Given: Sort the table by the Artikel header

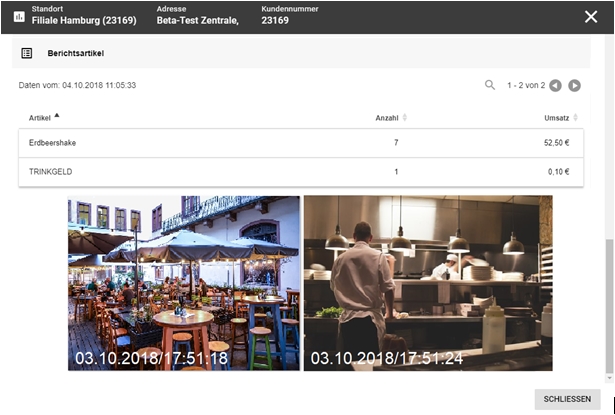Looking at the screenshot, I should coord(40,118).
